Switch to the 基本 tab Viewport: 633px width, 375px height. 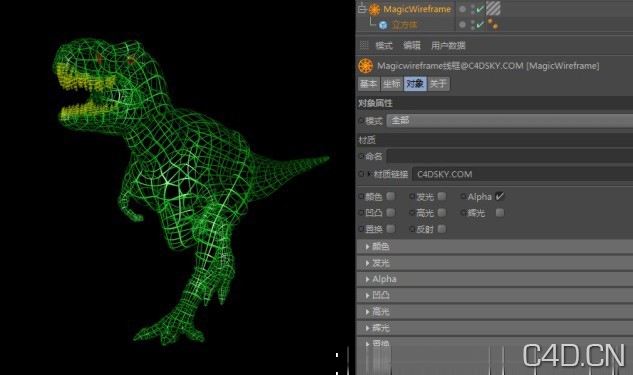tap(369, 84)
